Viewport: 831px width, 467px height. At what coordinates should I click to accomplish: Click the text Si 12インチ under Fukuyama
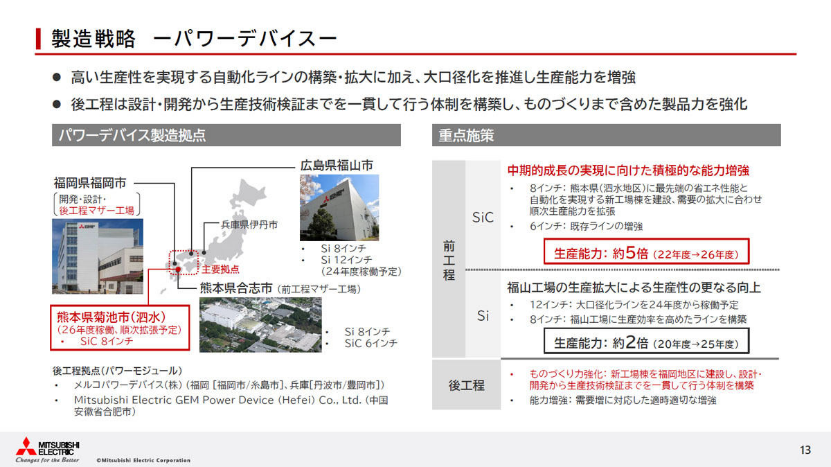point(347,260)
